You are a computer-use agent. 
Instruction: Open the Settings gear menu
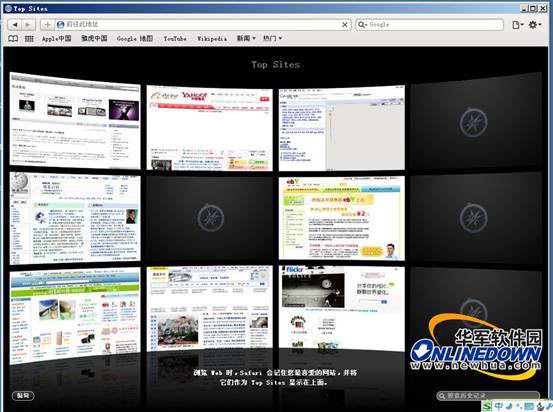click(x=534, y=25)
